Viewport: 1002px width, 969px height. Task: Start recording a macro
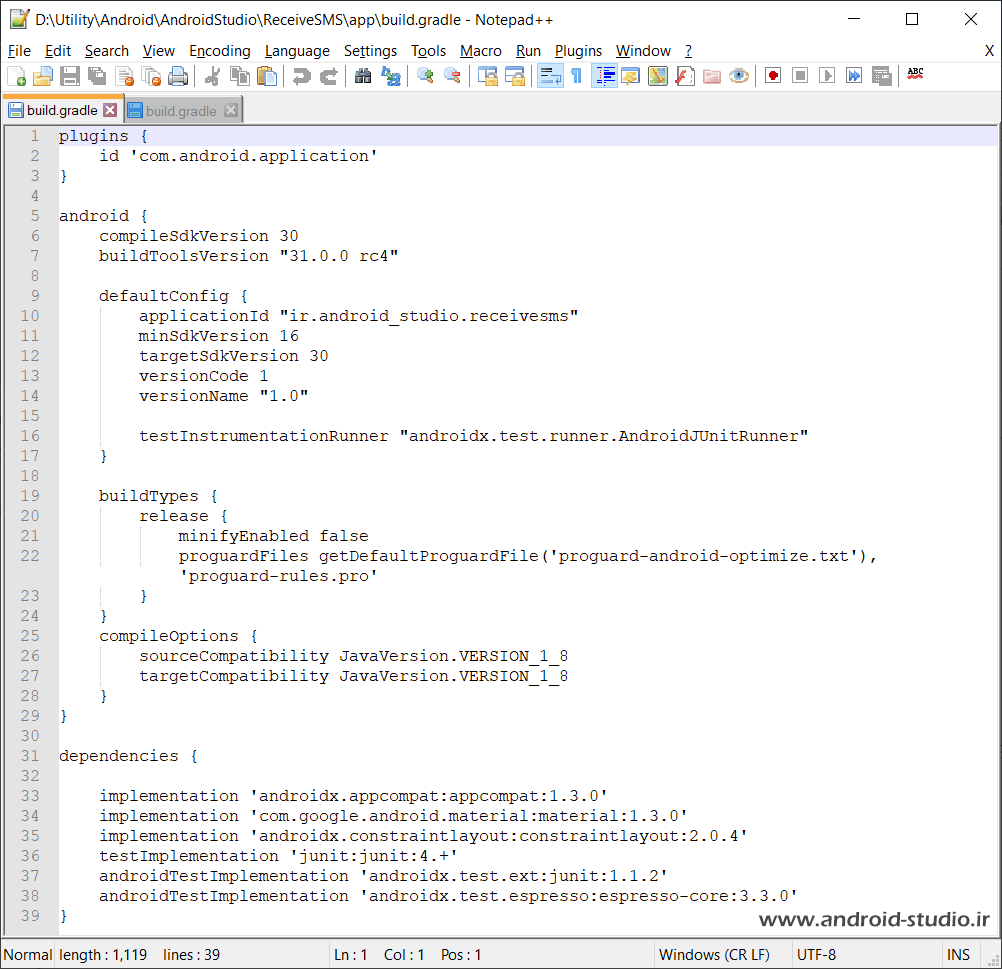coord(773,74)
